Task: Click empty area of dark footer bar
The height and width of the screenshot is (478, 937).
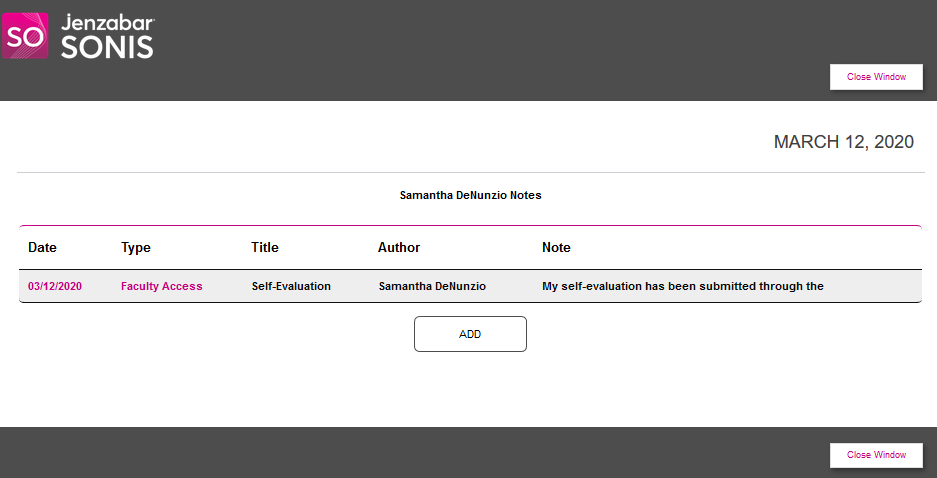Action: (x=400, y=453)
